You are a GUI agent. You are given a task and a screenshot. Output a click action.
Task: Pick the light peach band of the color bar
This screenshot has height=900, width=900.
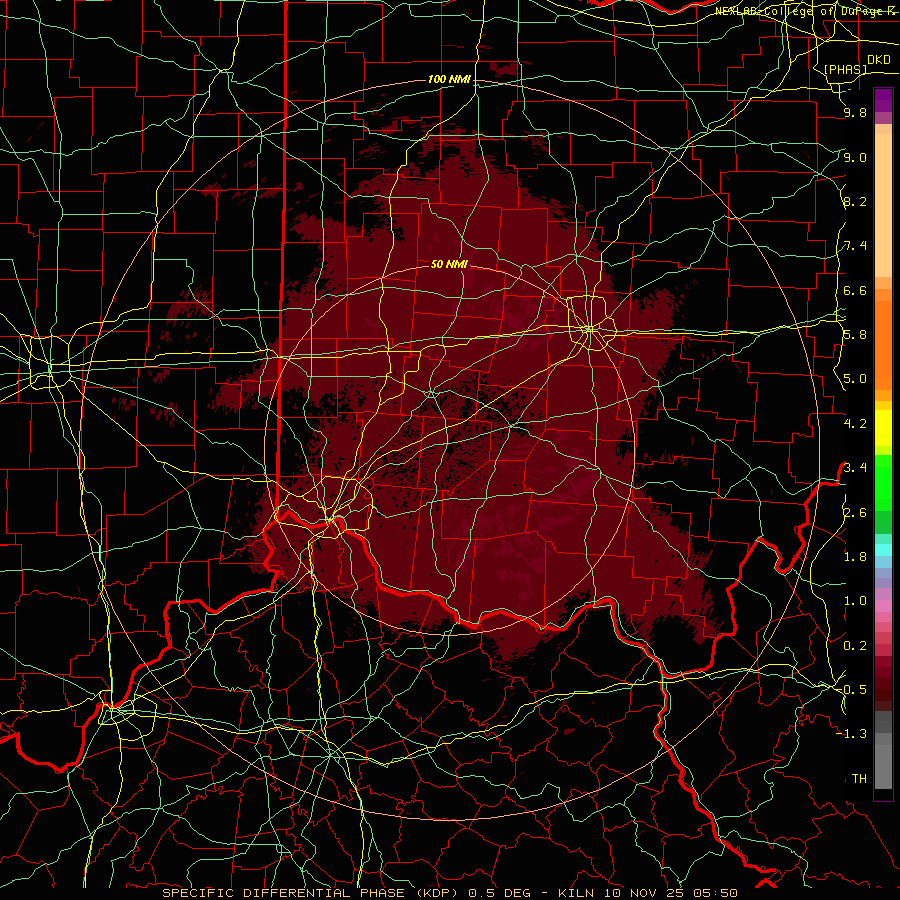(x=883, y=205)
